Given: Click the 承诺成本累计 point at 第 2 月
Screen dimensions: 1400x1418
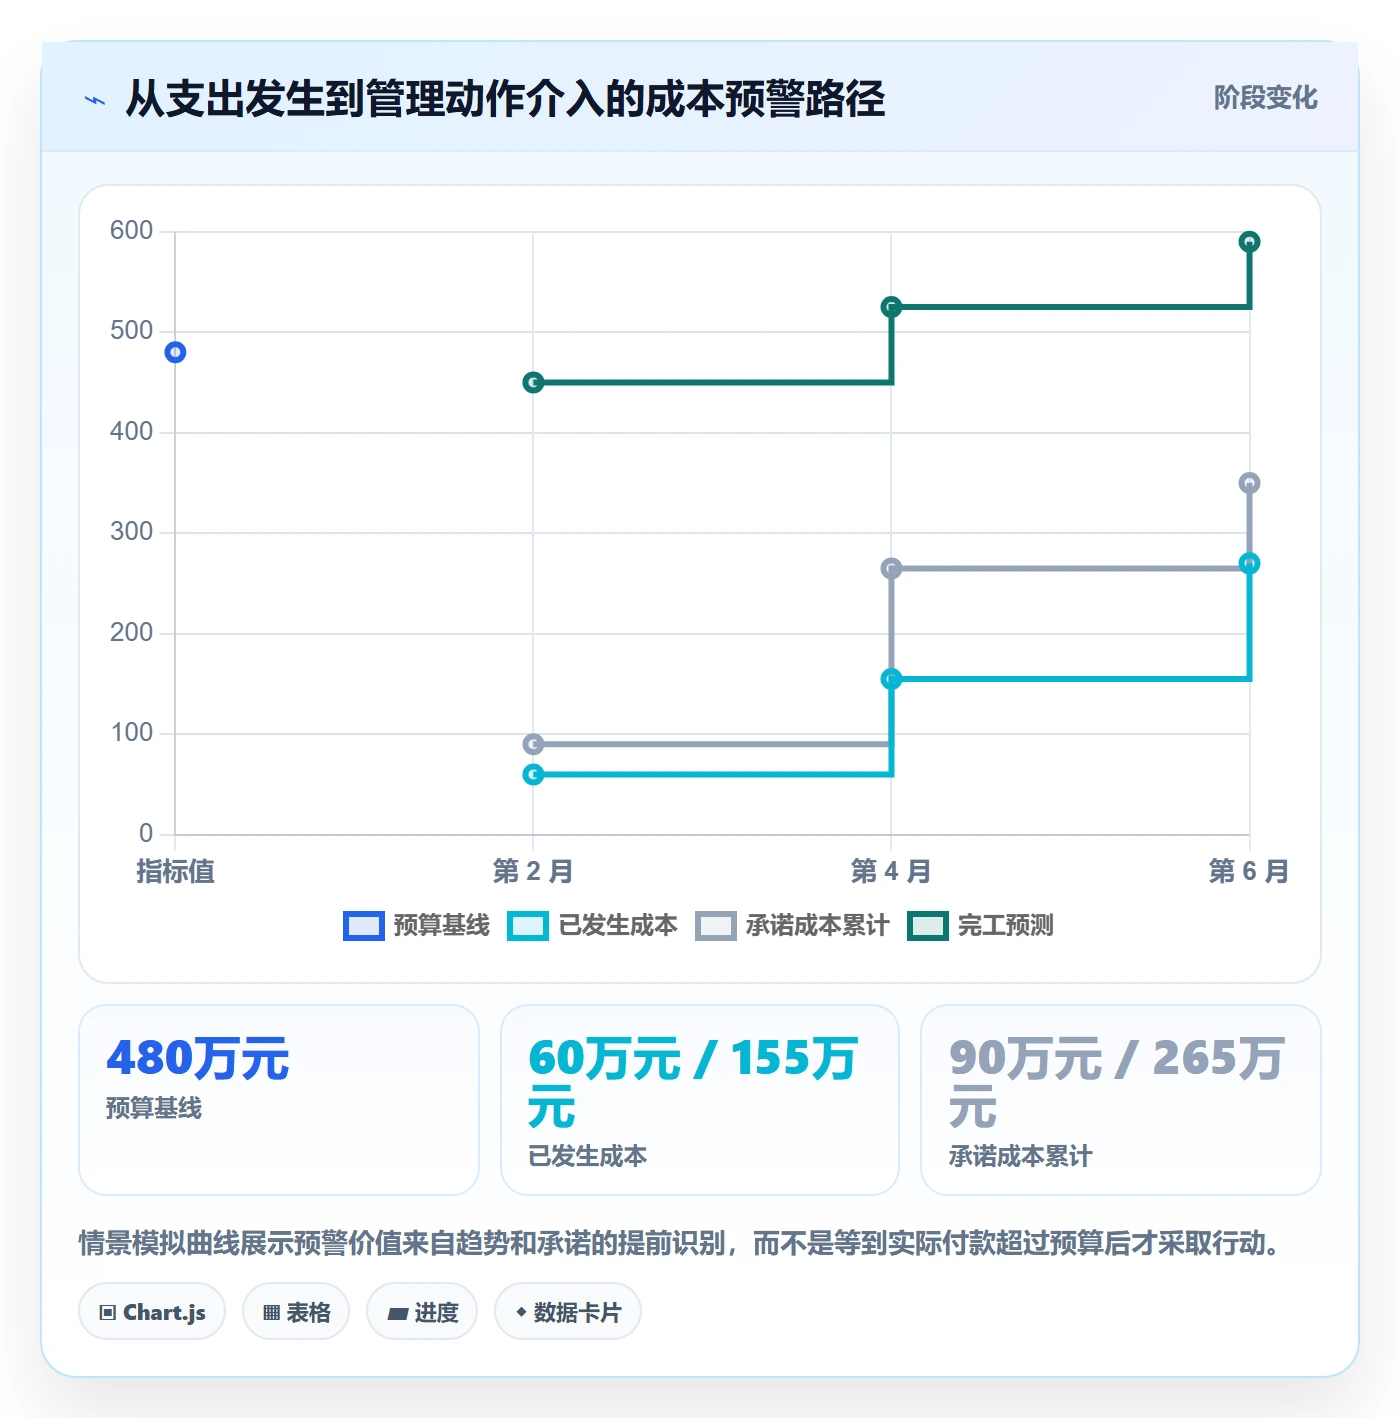Looking at the screenshot, I should [533, 744].
